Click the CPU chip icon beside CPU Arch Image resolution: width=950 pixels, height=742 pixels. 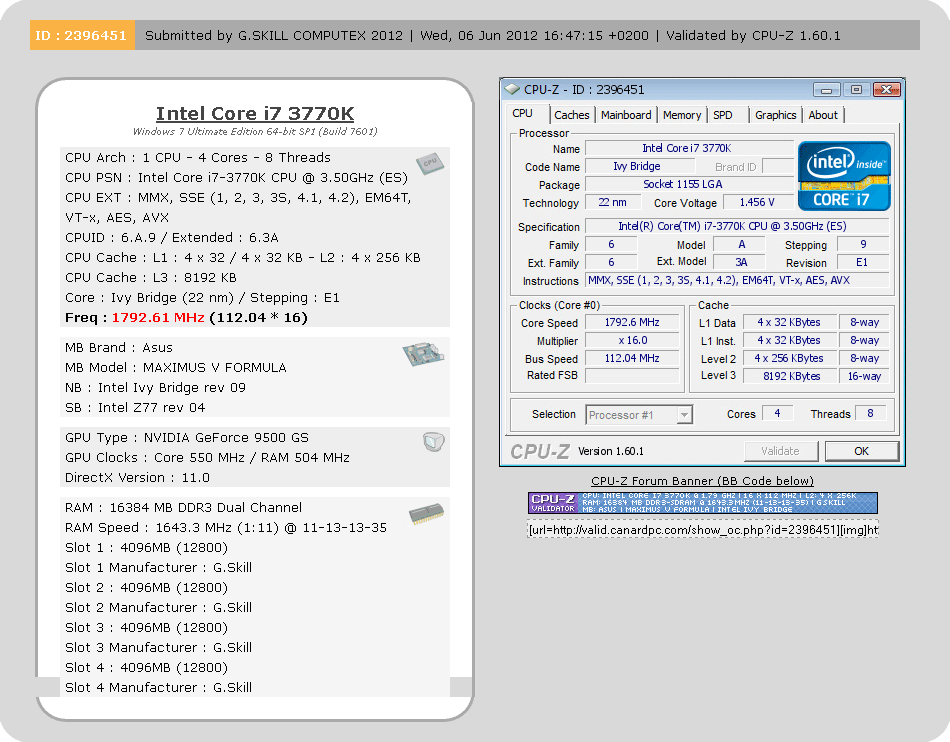click(x=430, y=162)
